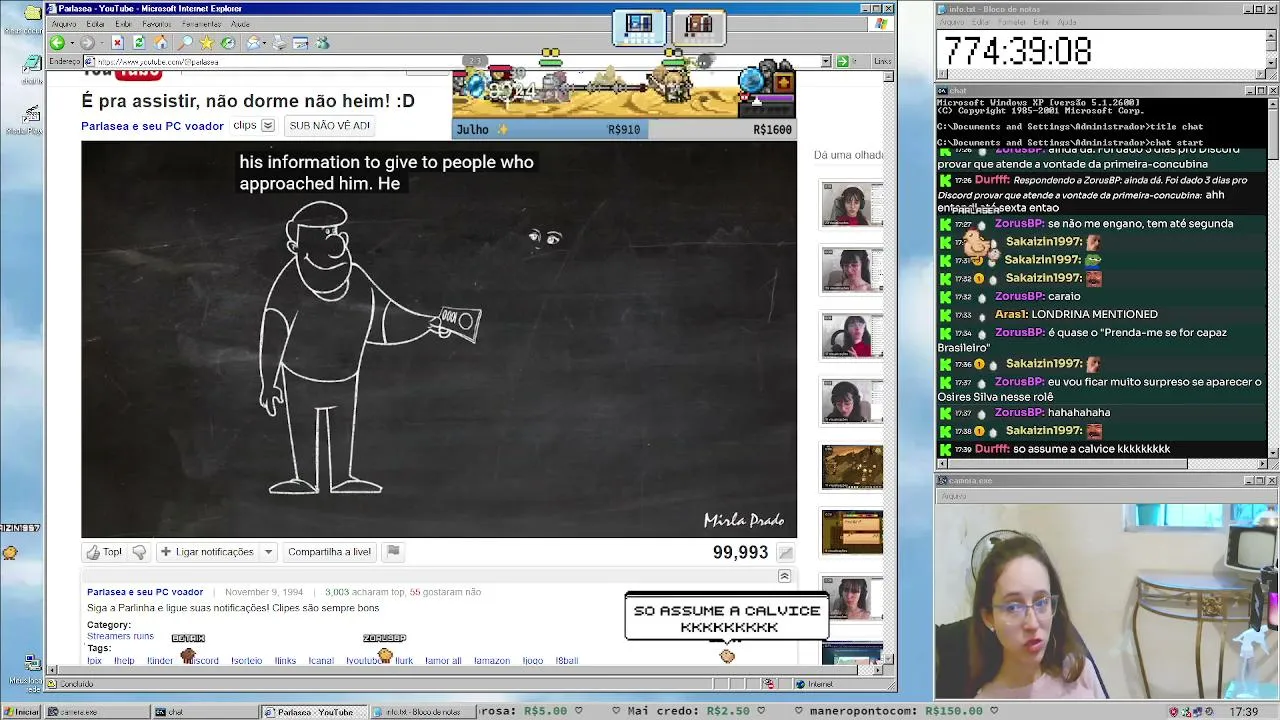
Task: Open the top desktop folder icon
Action: [x=32, y=13]
